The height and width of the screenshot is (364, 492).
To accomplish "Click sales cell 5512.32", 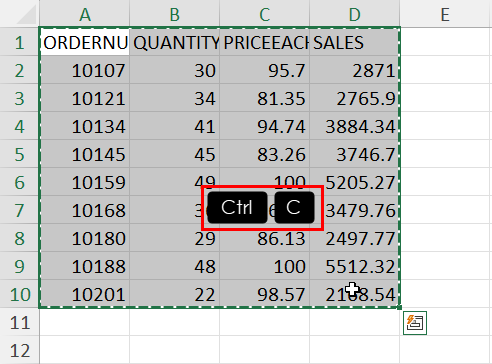I will pyautogui.click(x=355, y=266).
